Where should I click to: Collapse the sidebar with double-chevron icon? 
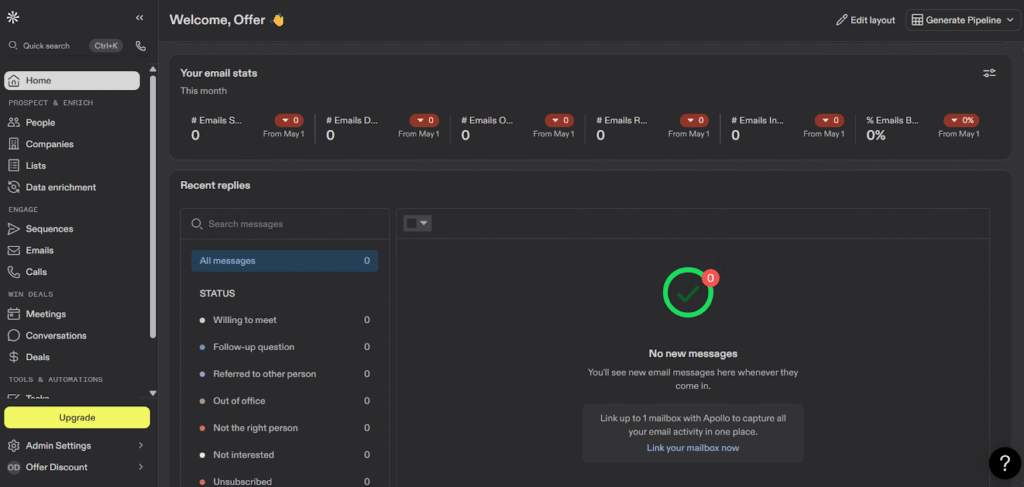[139, 18]
